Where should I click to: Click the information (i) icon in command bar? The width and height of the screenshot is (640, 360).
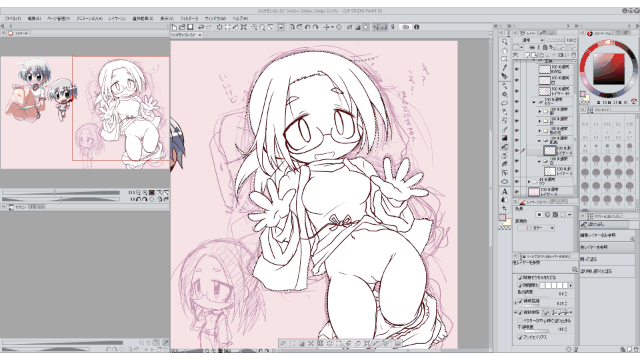416,27
